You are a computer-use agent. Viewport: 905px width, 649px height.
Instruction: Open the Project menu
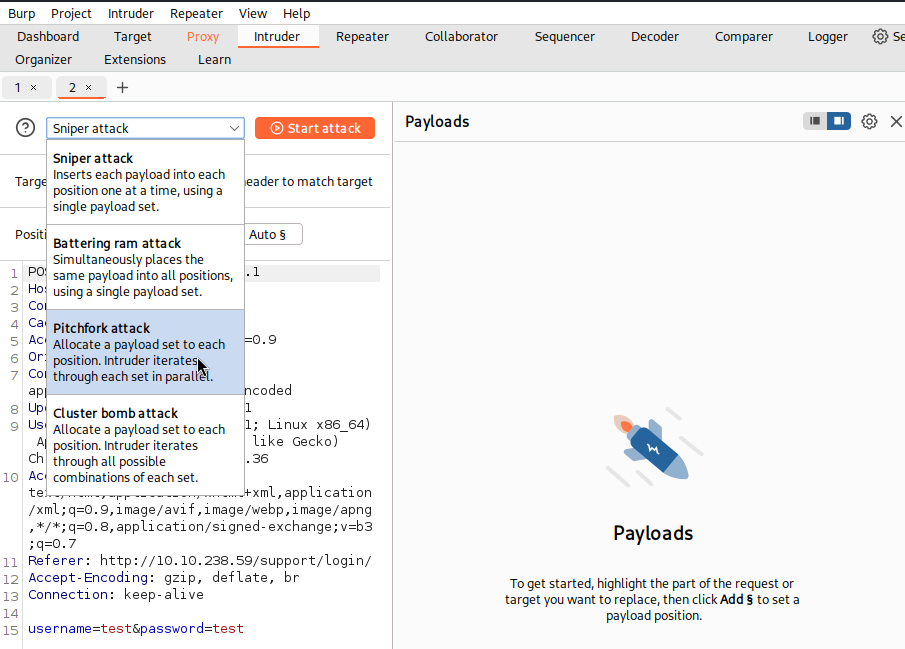click(x=71, y=13)
